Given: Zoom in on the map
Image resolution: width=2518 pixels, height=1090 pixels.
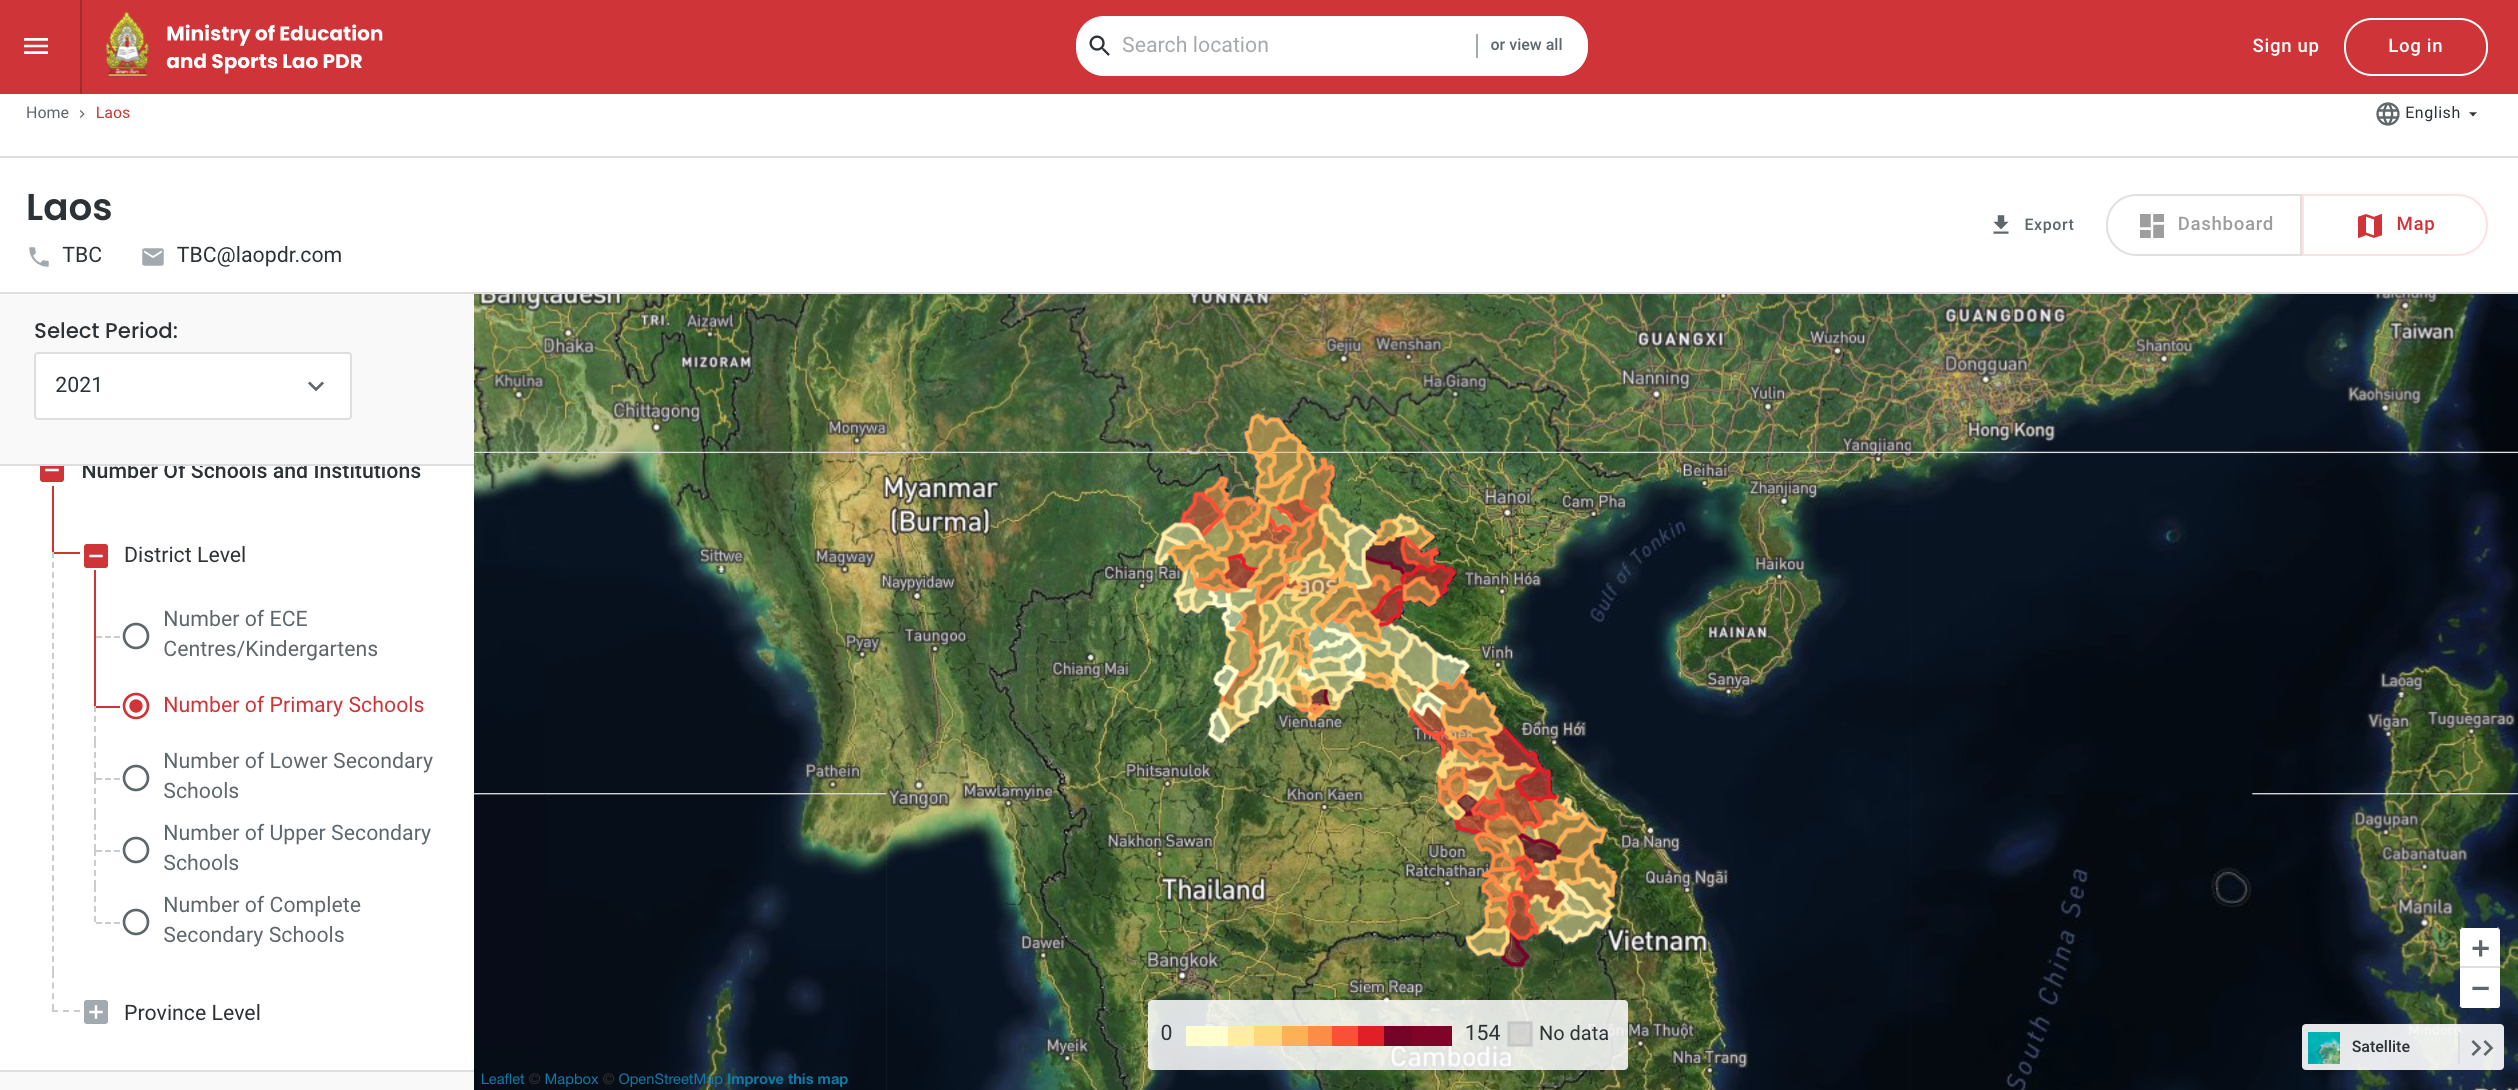Looking at the screenshot, I should [2480, 948].
